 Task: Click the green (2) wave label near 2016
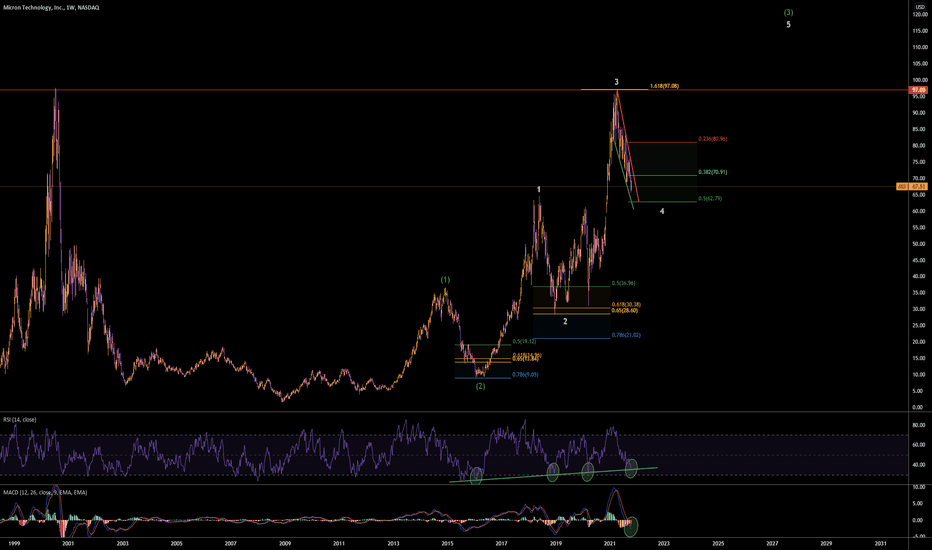click(480, 386)
